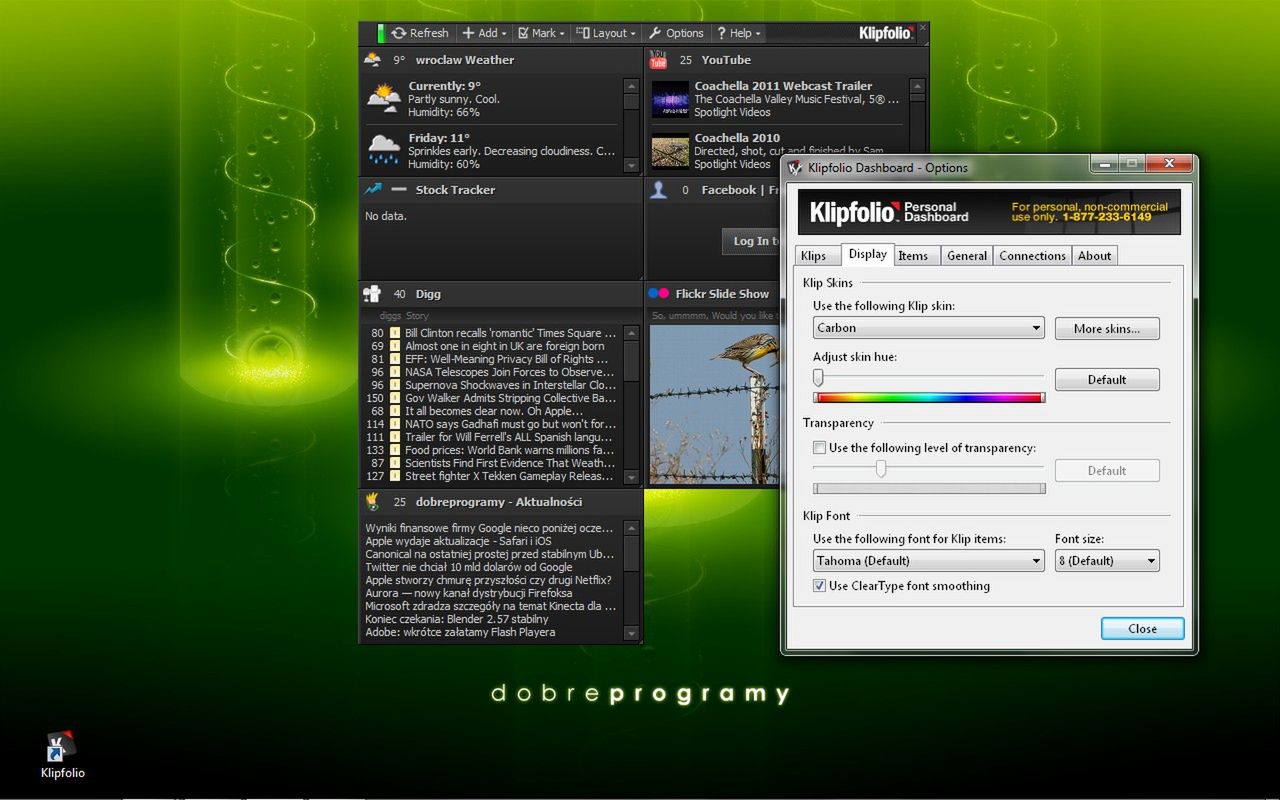Select the Display tab
Viewport: 1280px width, 800px height.
[868, 254]
